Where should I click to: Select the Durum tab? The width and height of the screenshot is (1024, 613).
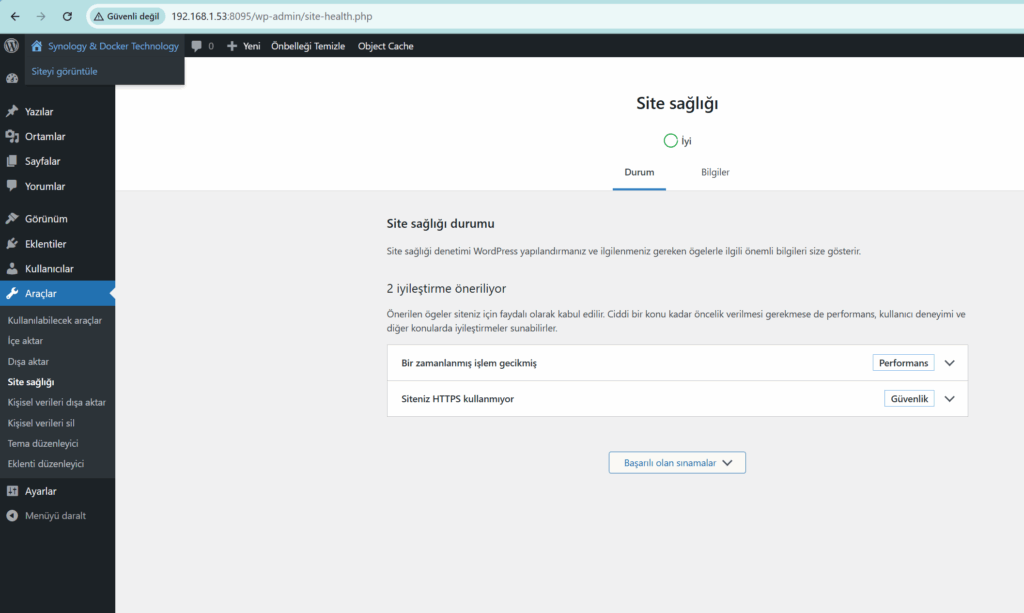point(639,172)
